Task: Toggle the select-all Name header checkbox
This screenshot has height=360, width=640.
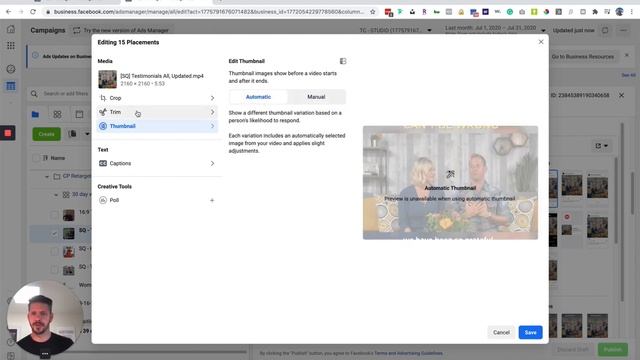Action: [36, 158]
